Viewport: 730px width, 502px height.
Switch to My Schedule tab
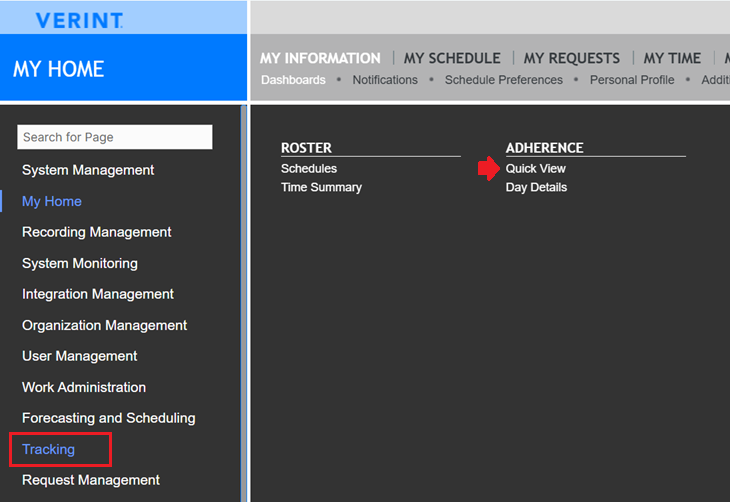point(452,58)
